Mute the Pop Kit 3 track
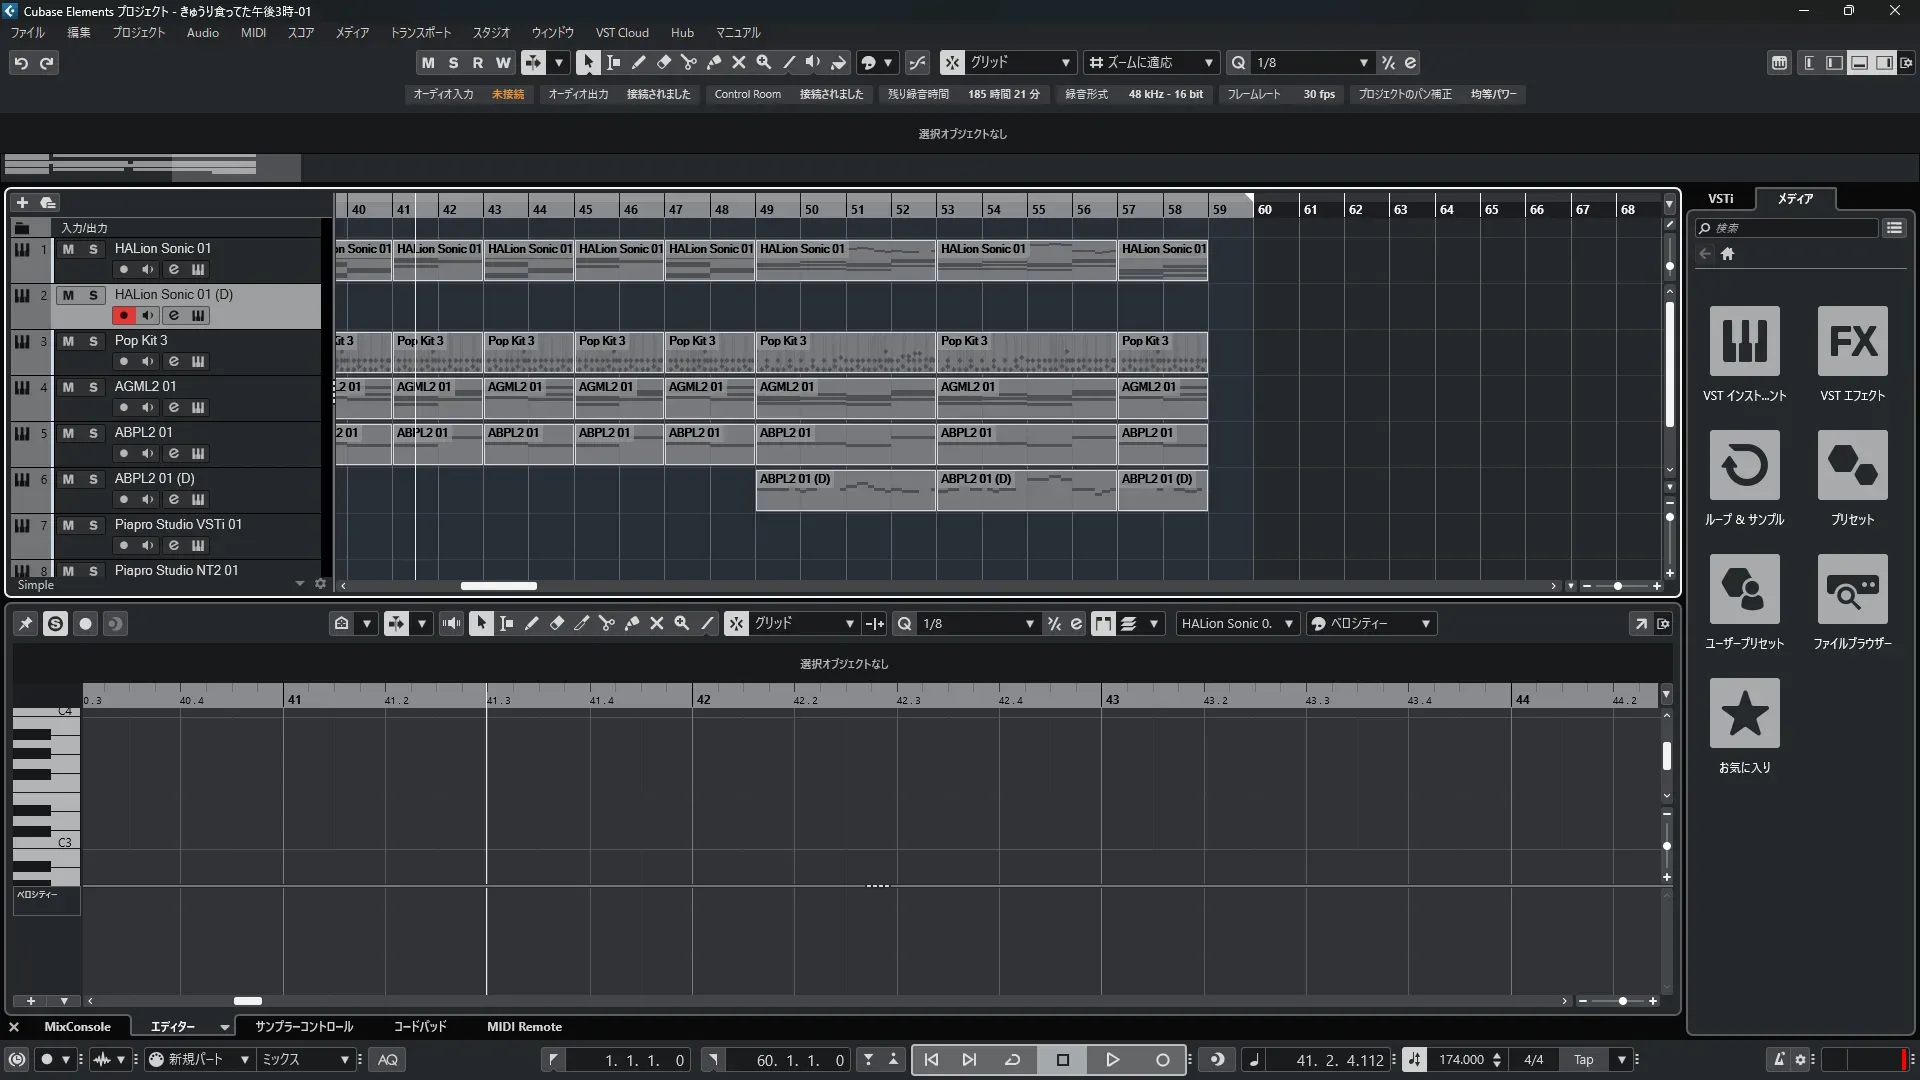The height and width of the screenshot is (1080, 1920). click(x=68, y=341)
